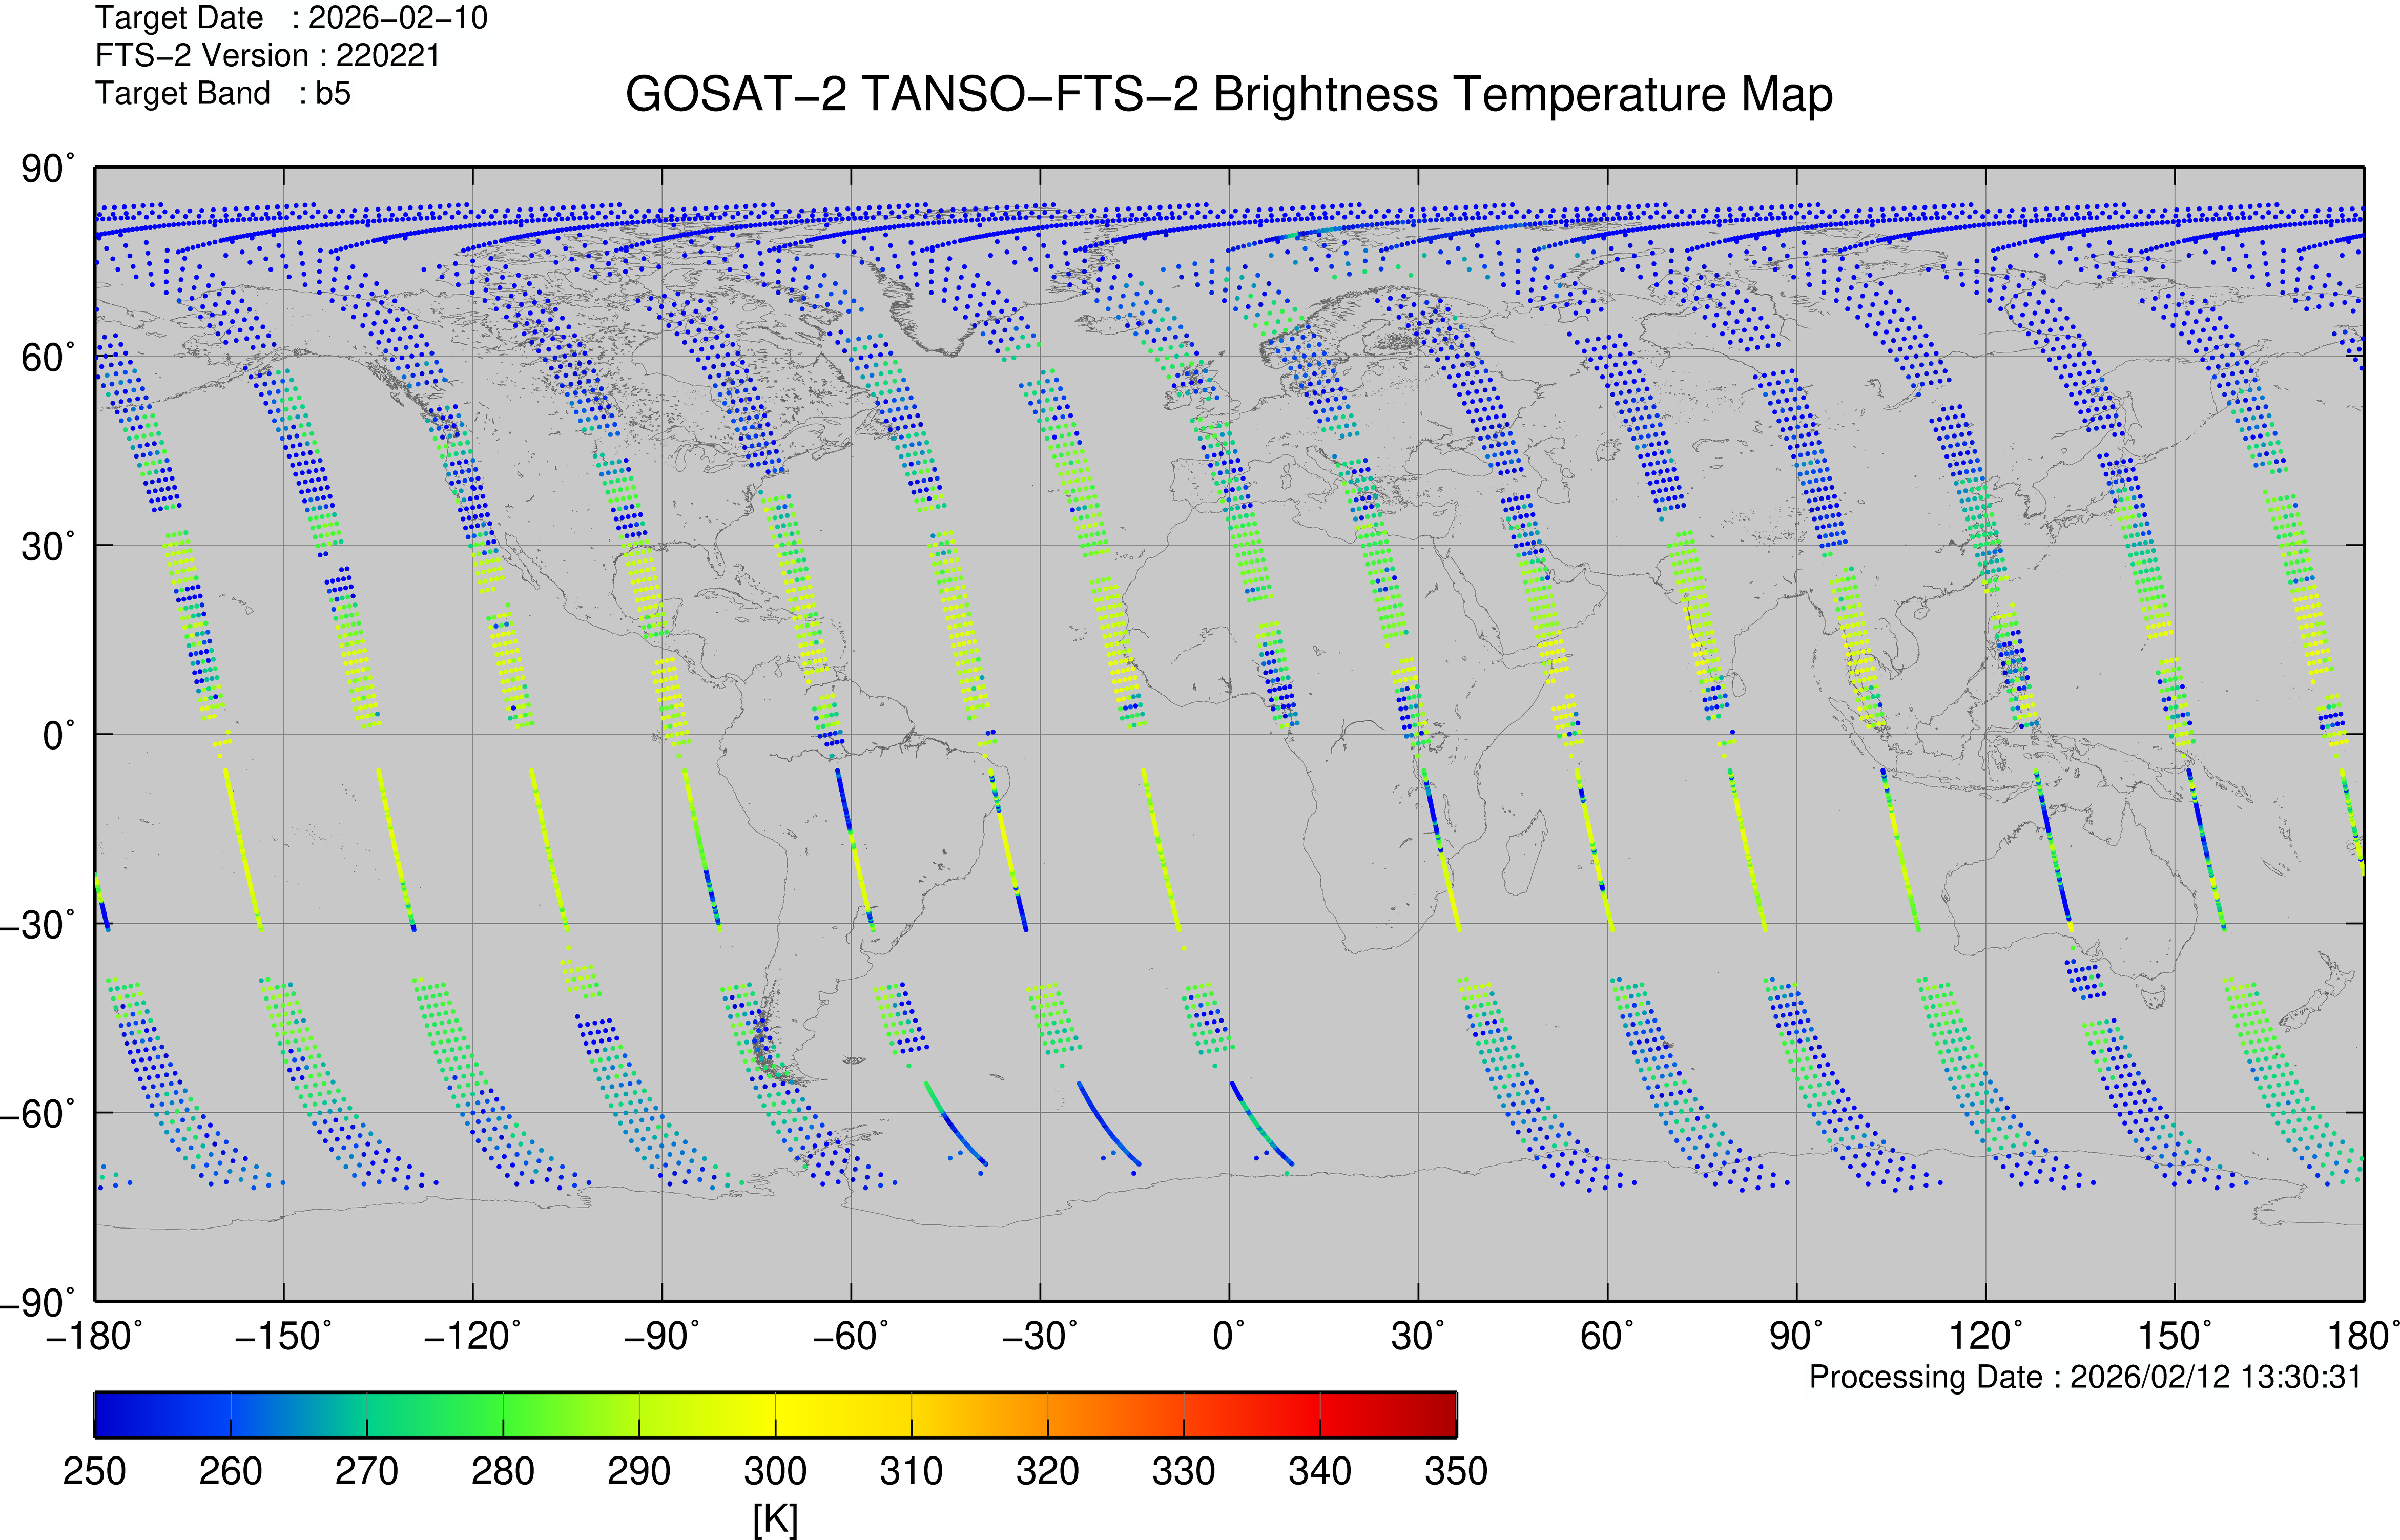Click the orange 320 K colorbar segment
Screen dimensions: 2400x1540
[1047, 1414]
